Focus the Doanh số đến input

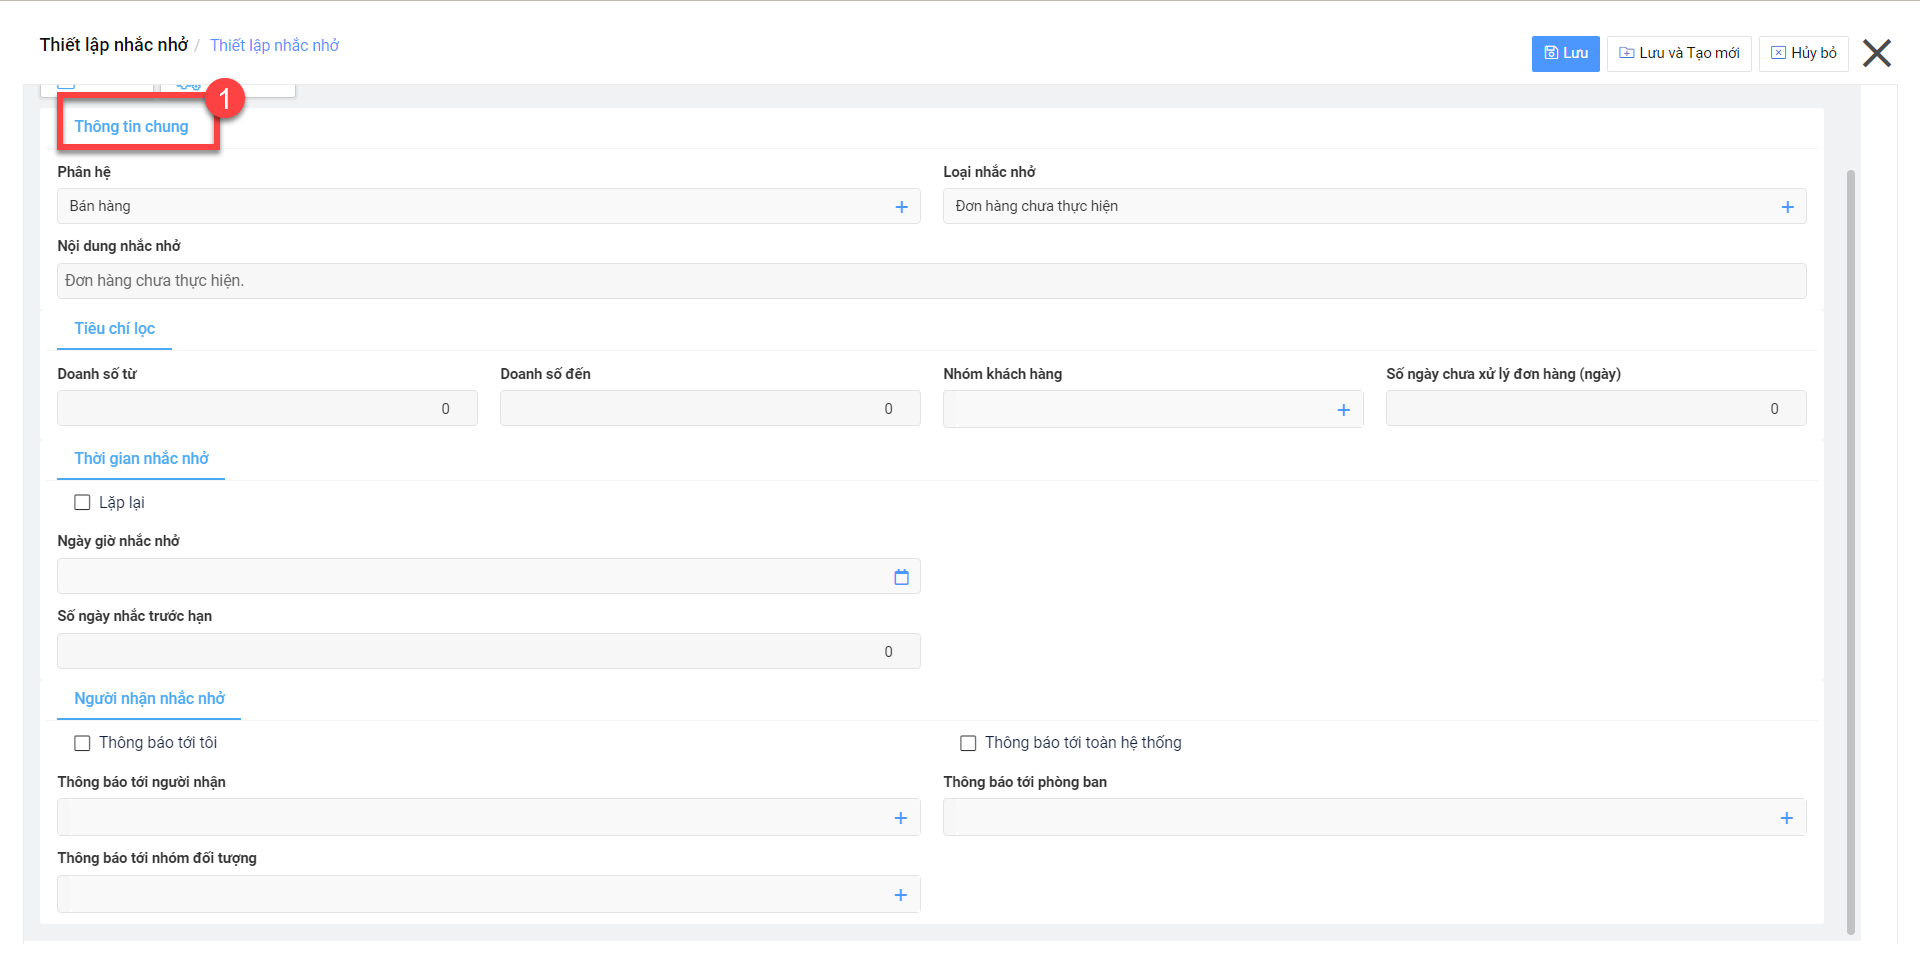710,408
